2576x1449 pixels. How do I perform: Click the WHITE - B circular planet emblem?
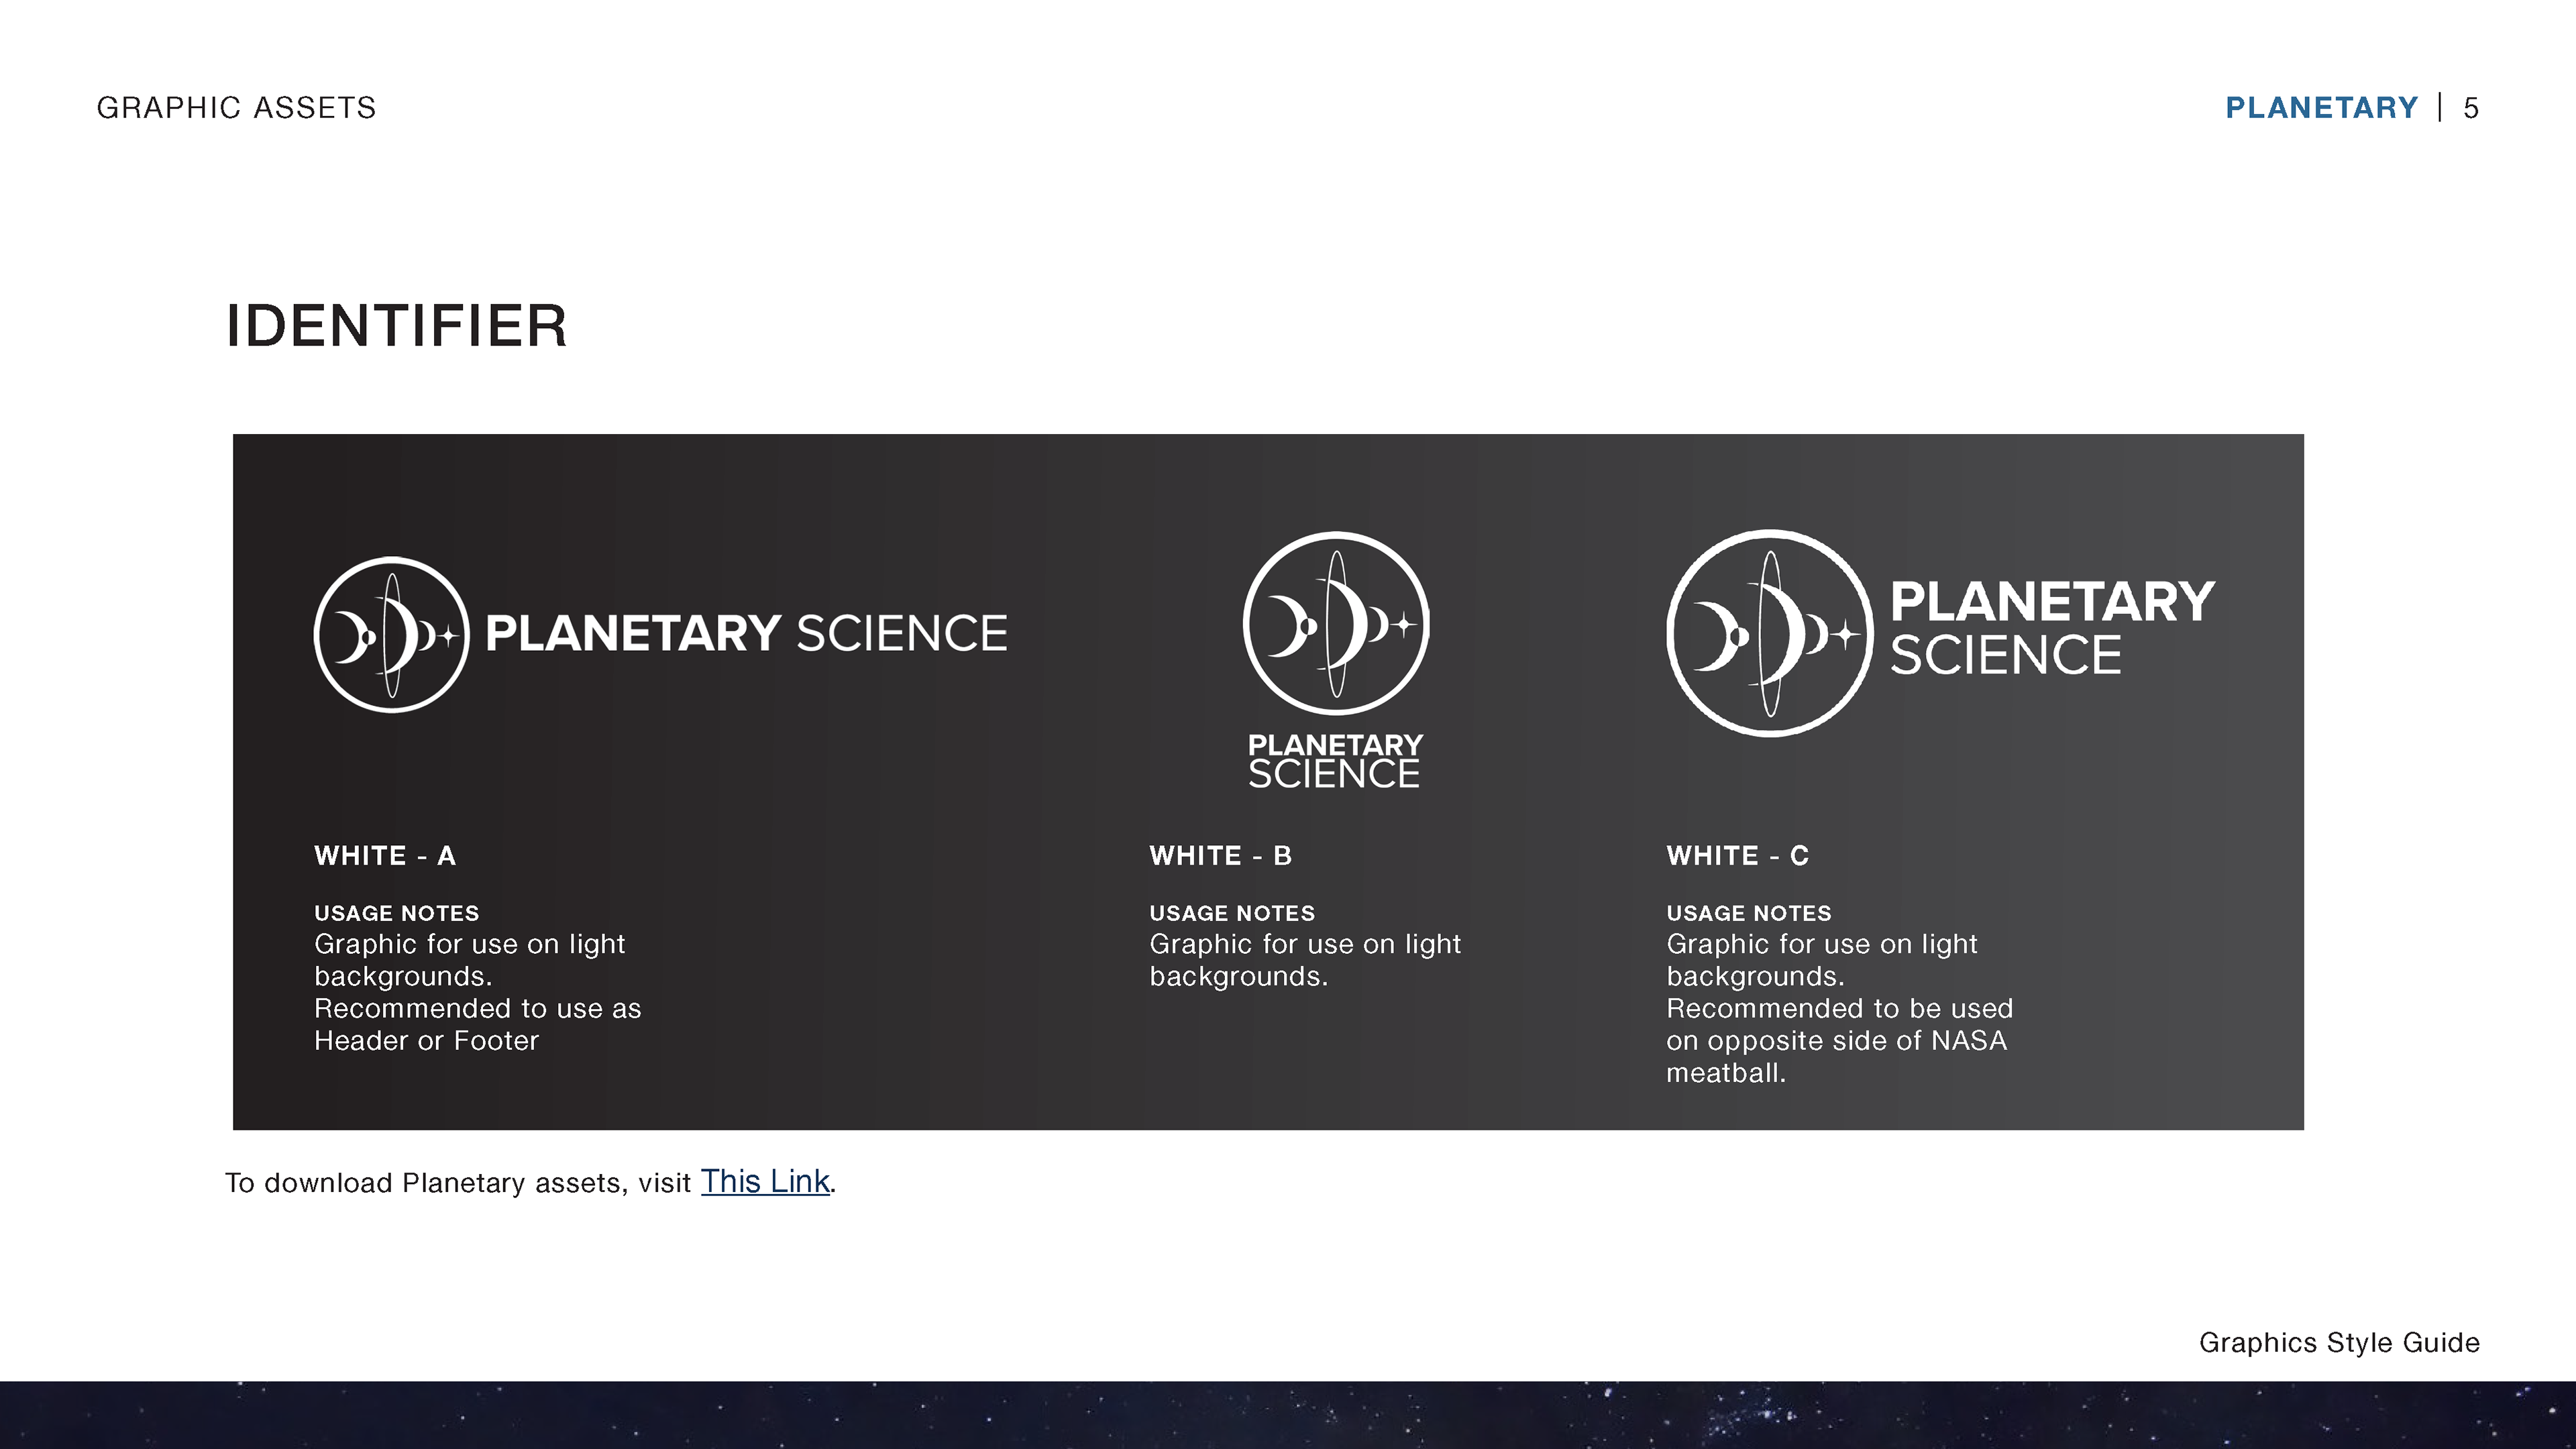coord(1336,624)
